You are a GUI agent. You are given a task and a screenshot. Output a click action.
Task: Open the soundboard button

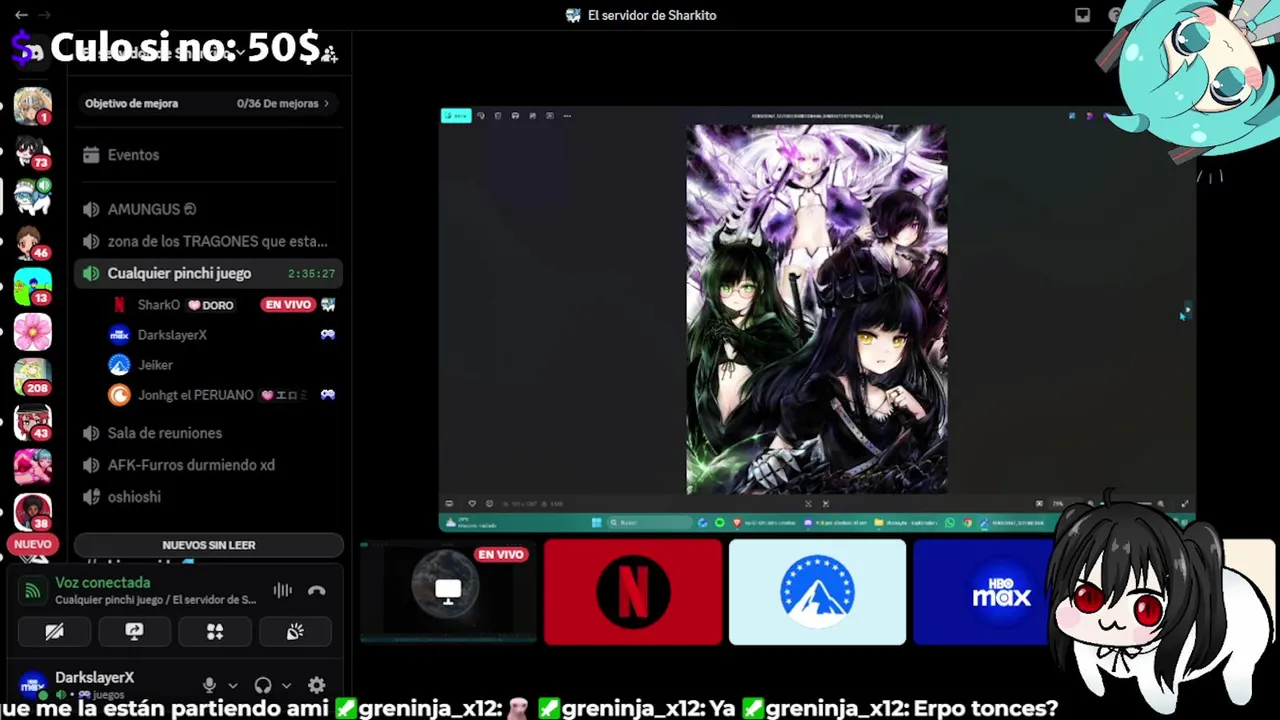pos(295,632)
